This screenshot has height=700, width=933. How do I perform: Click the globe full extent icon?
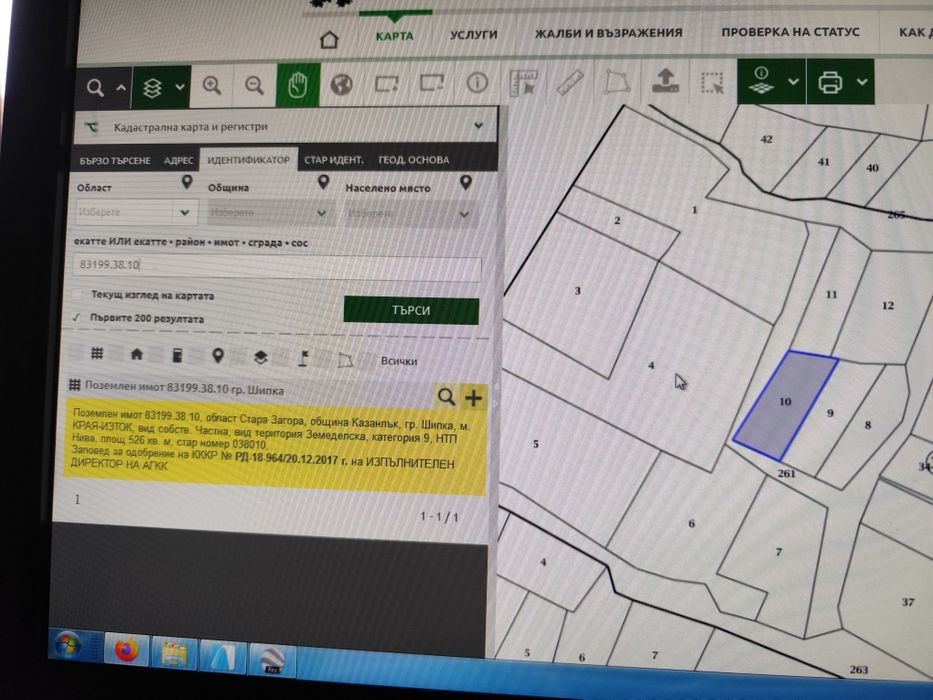[342, 85]
